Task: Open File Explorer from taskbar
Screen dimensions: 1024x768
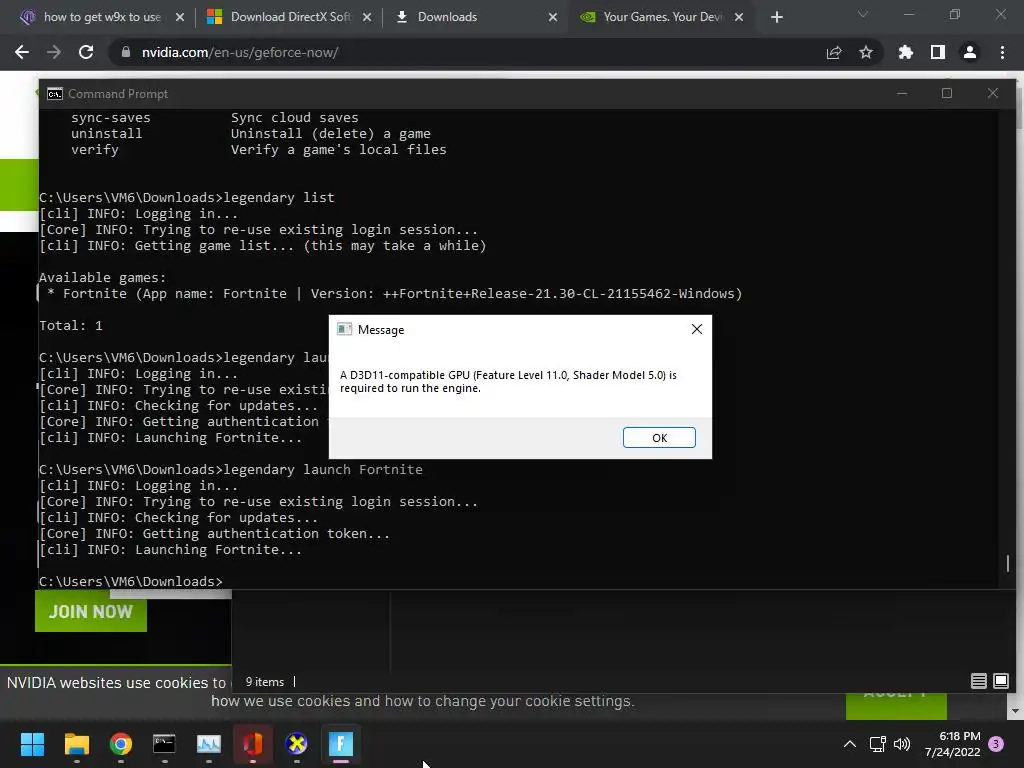Action: [76, 744]
